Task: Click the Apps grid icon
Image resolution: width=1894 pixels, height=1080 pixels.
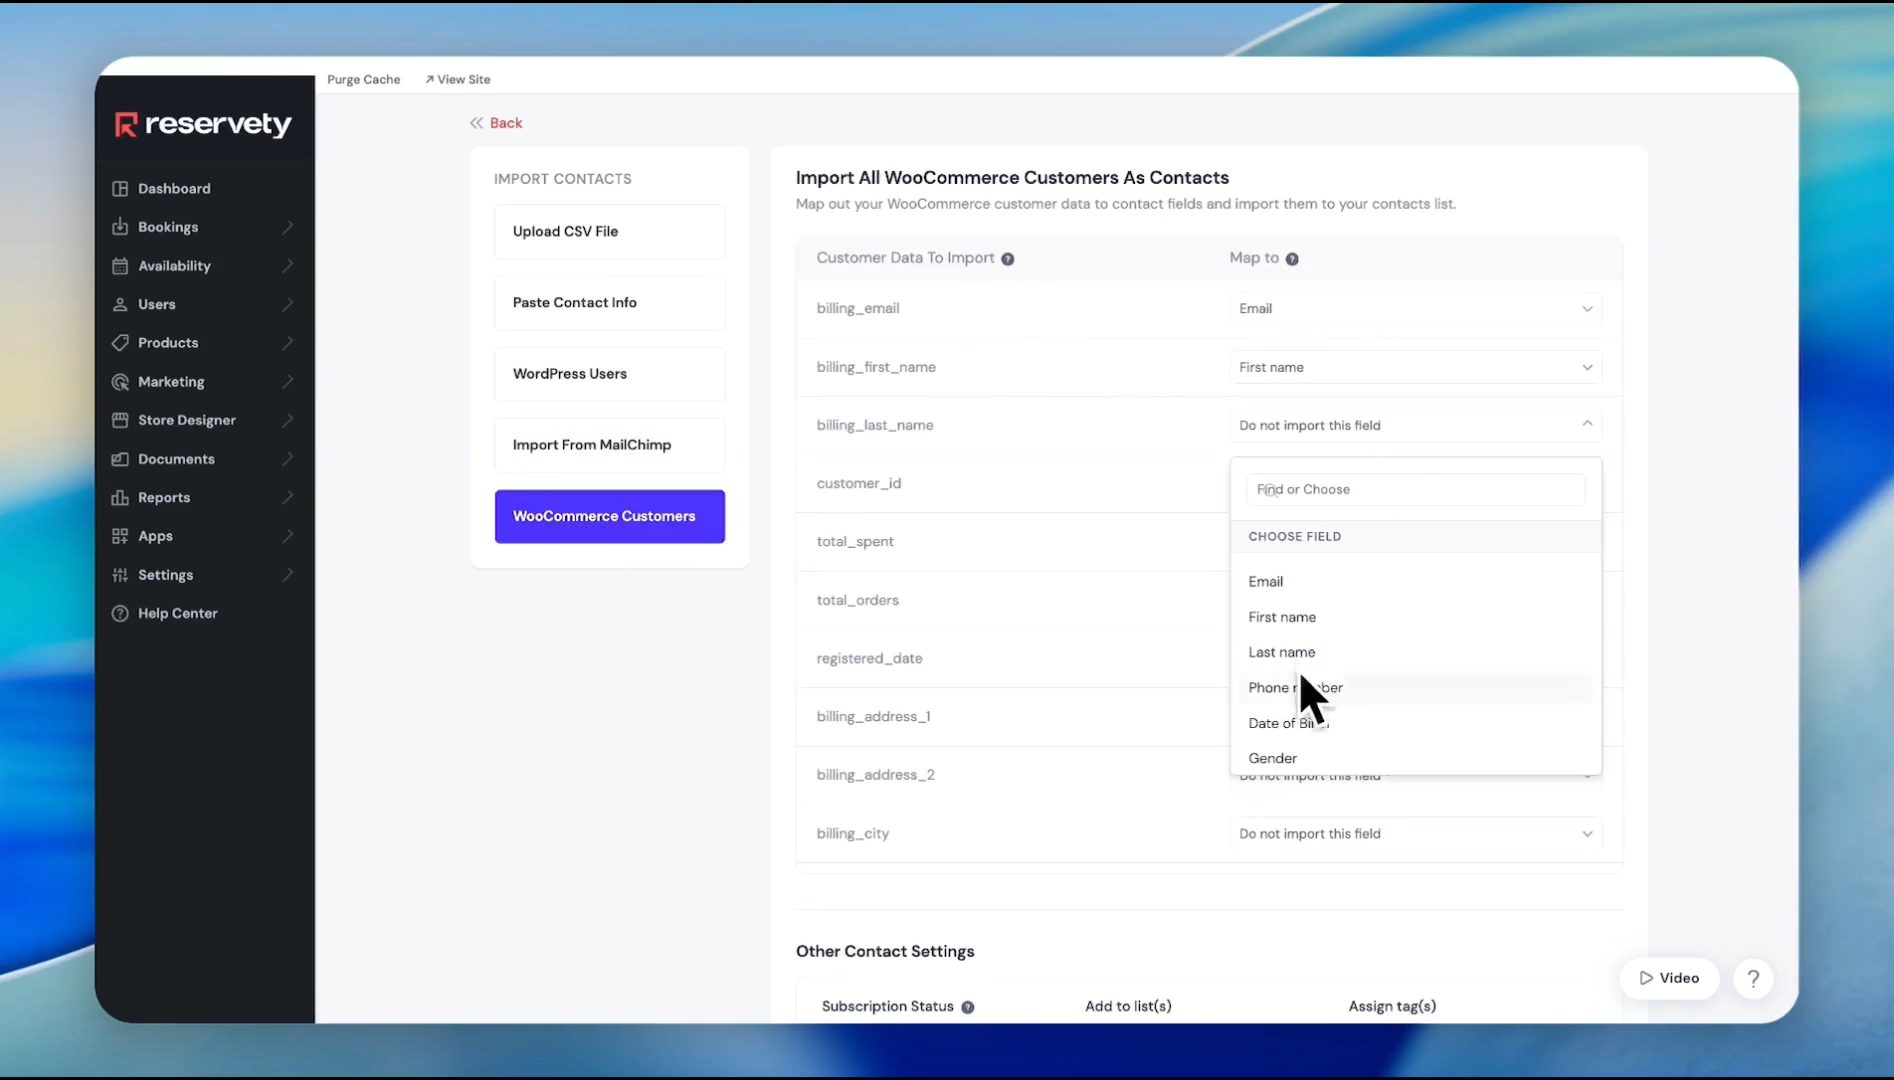Action: coord(120,536)
